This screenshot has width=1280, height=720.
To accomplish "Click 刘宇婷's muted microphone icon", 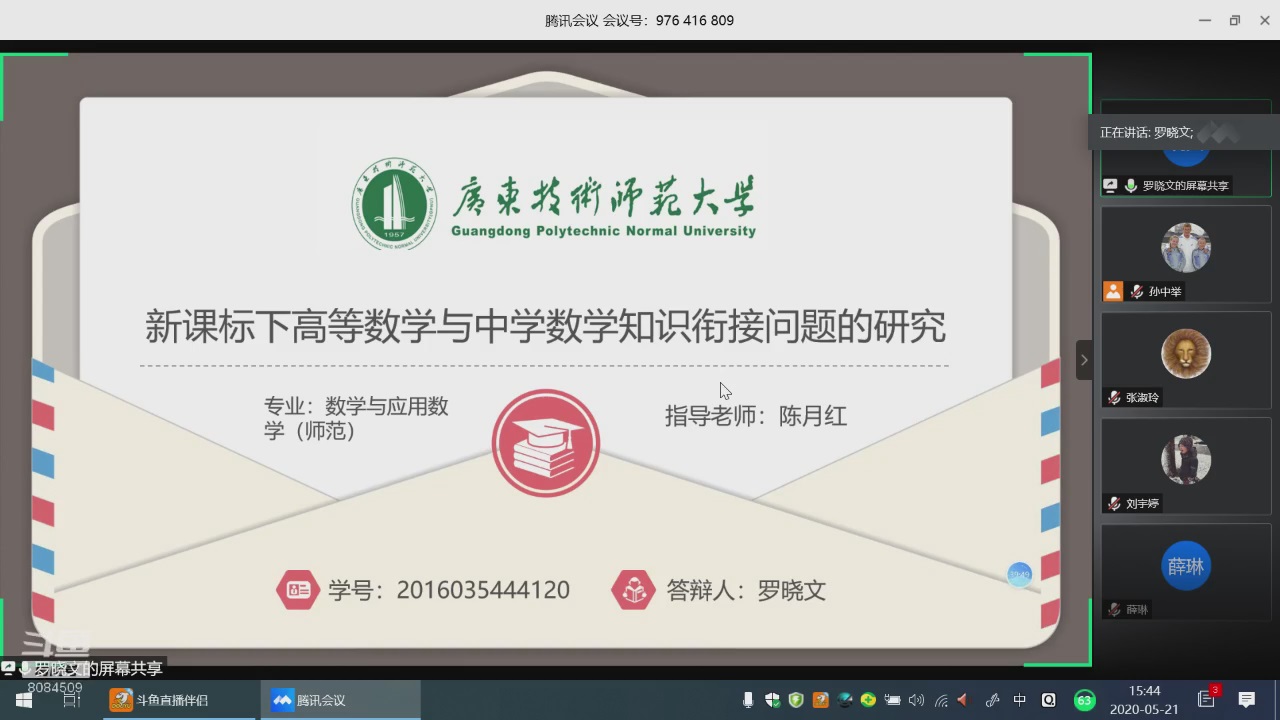I will 1114,504.
